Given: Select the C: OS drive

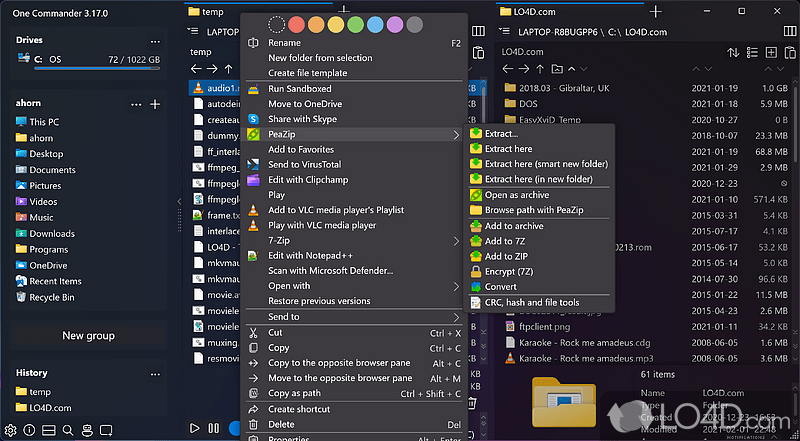Looking at the screenshot, I should pyautogui.click(x=89, y=60).
